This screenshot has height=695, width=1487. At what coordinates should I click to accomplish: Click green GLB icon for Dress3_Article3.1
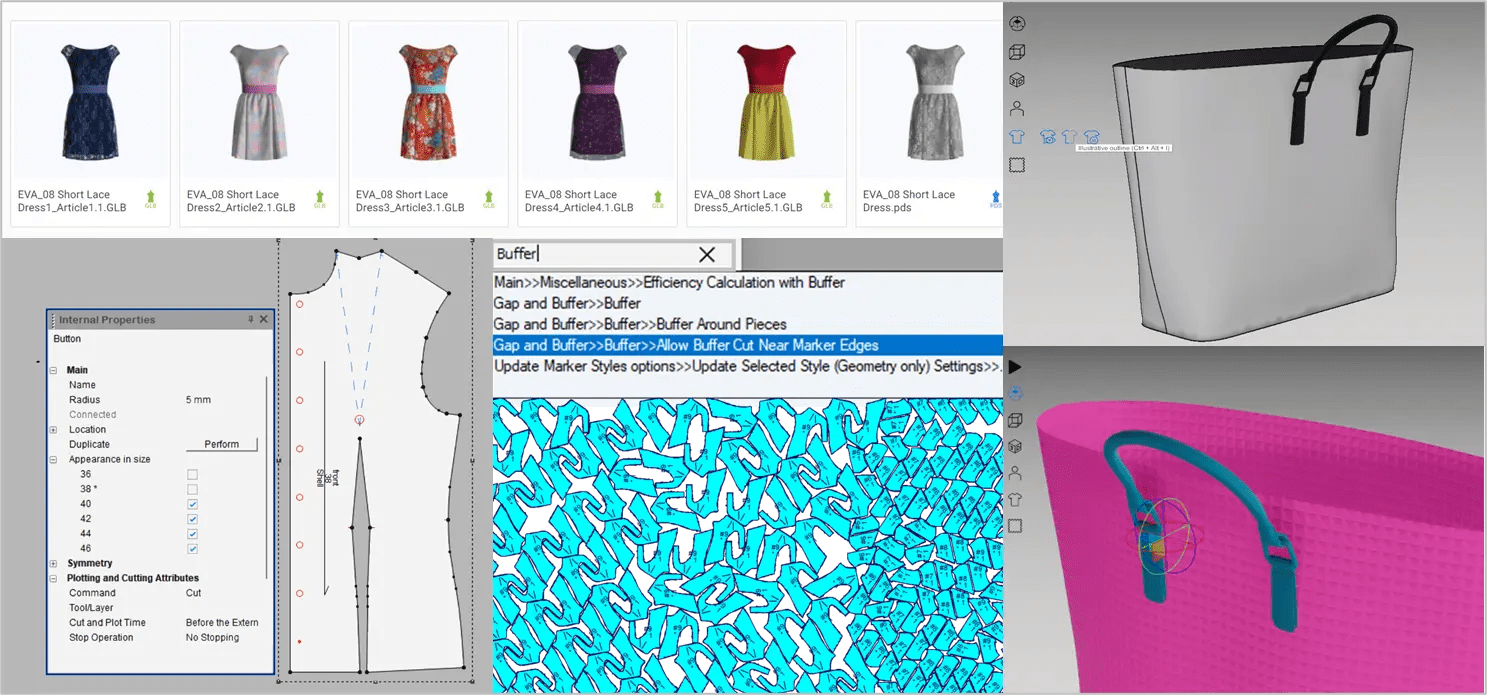coord(489,199)
